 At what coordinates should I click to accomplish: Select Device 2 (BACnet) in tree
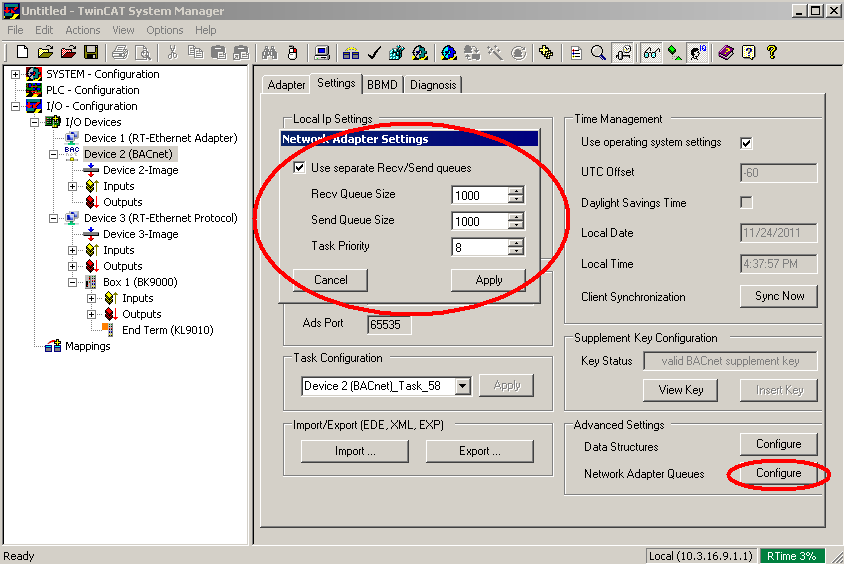(x=128, y=154)
